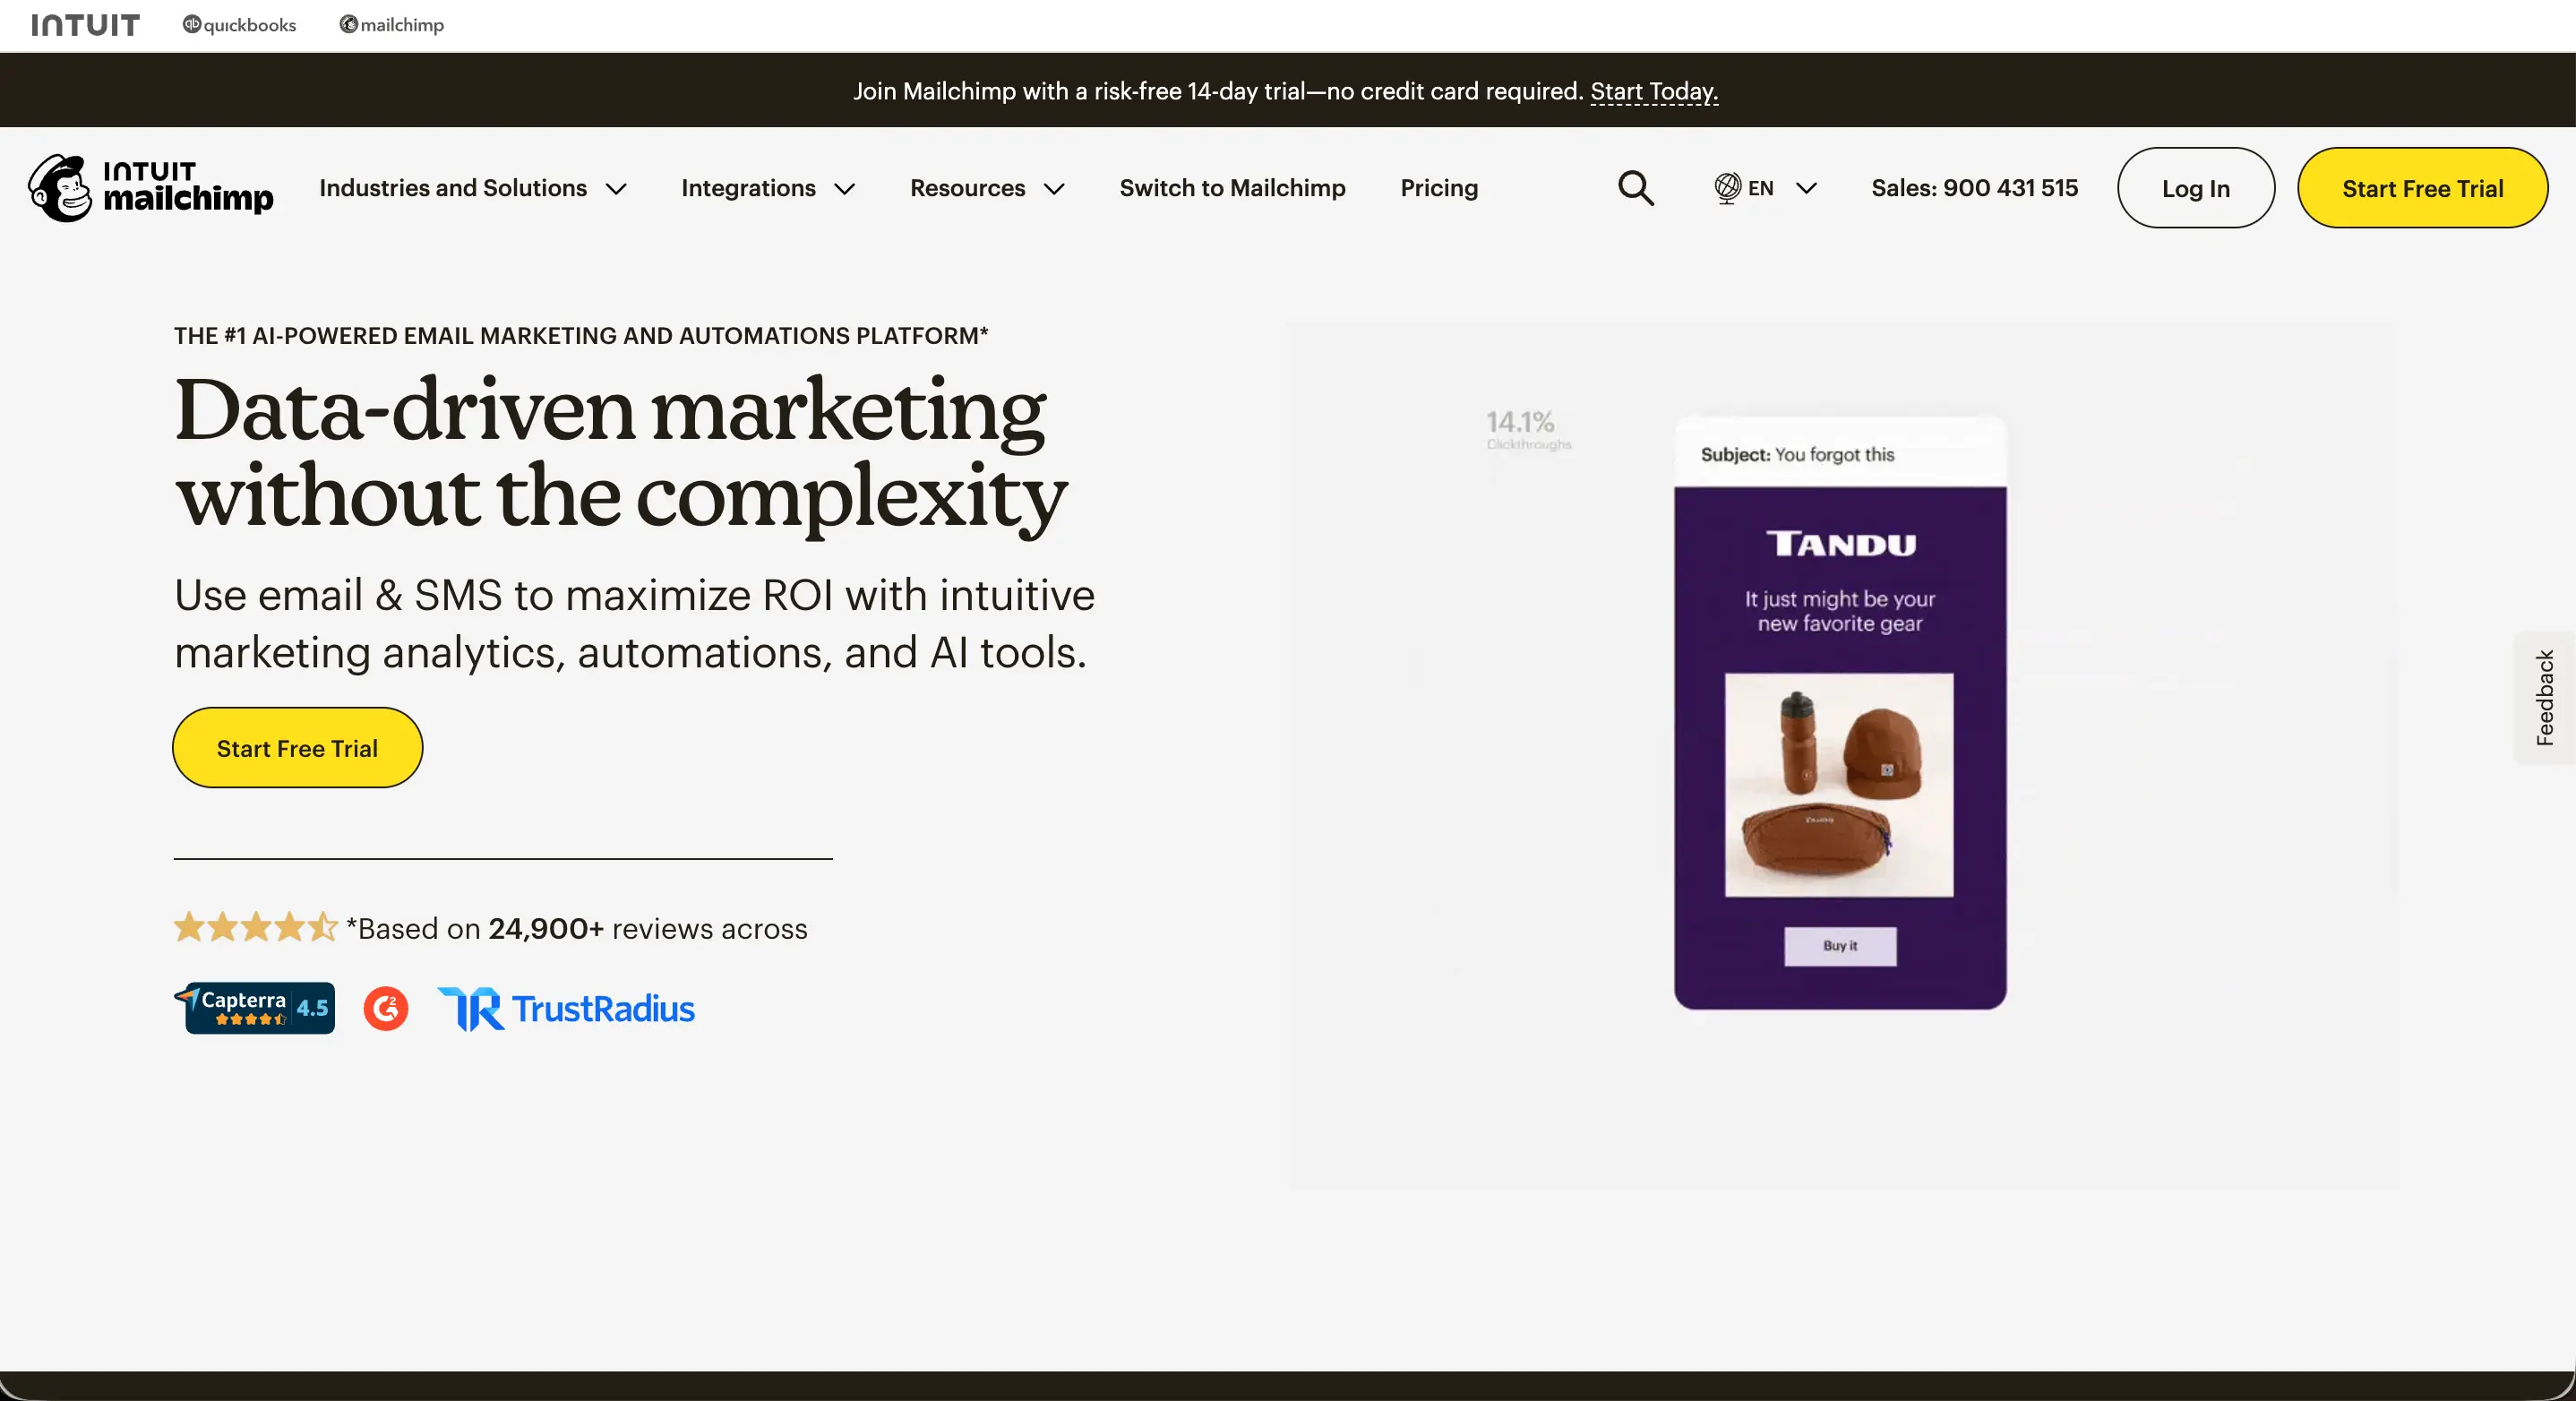Open the EN language selector chevron
Image resolution: width=2576 pixels, height=1401 pixels.
pos(1806,189)
